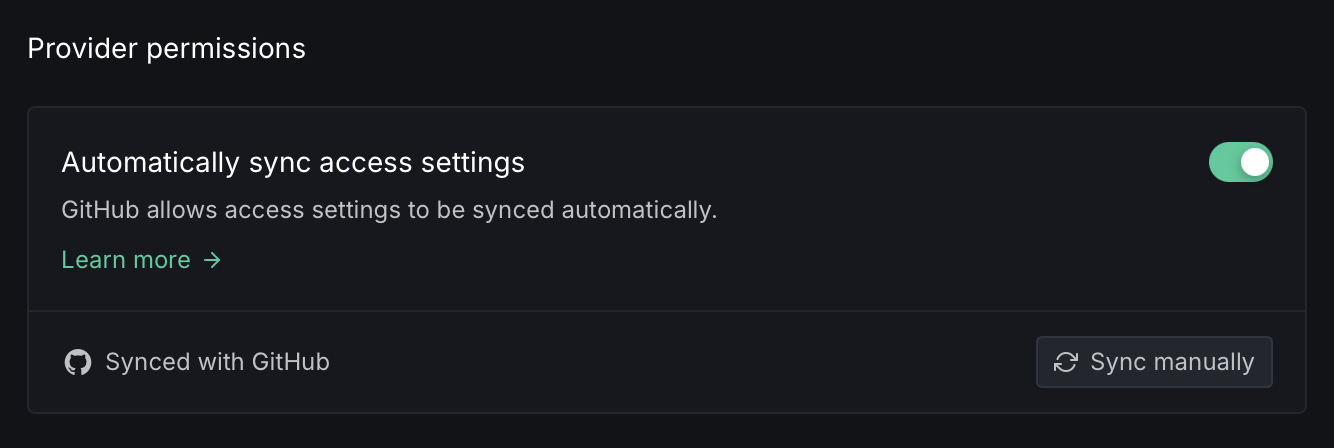Select the Automatically sync access settings title
The width and height of the screenshot is (1334, 448).
[x=293, y=162]
